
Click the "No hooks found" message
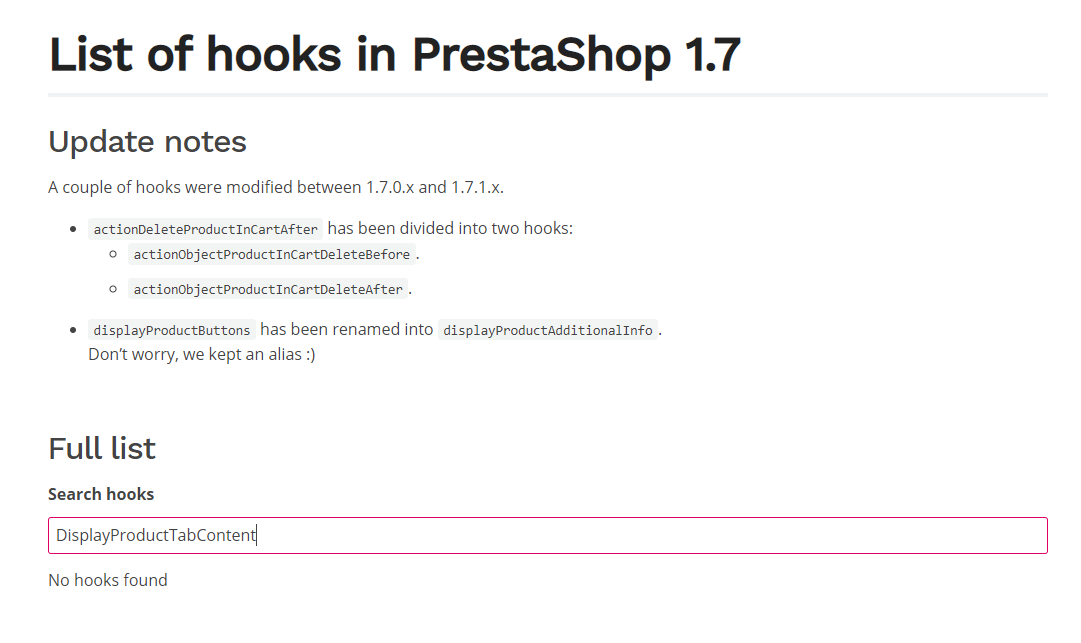click(x=108, y=580)
